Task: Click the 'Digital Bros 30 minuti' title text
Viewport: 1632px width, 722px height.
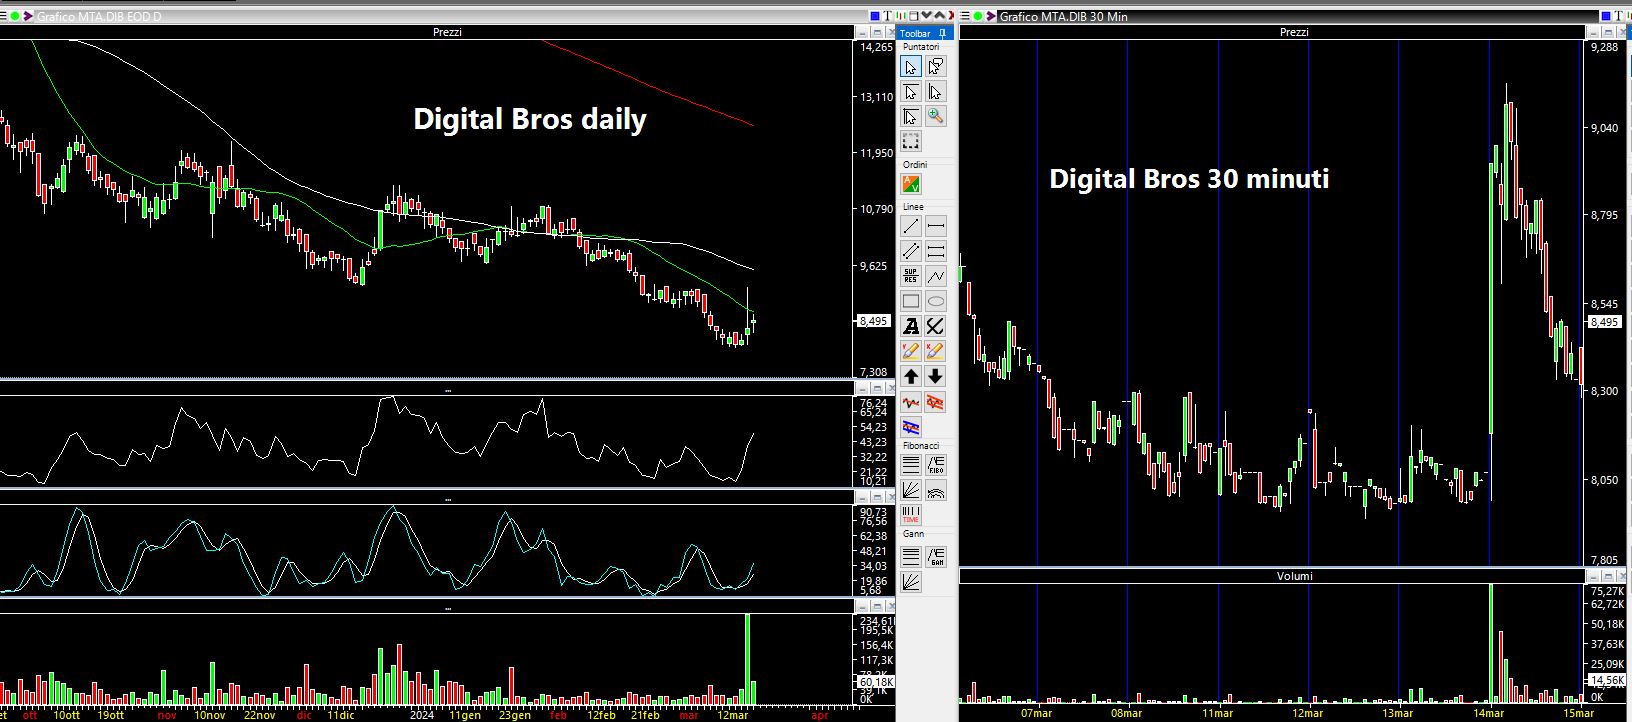Action: 1189,179
